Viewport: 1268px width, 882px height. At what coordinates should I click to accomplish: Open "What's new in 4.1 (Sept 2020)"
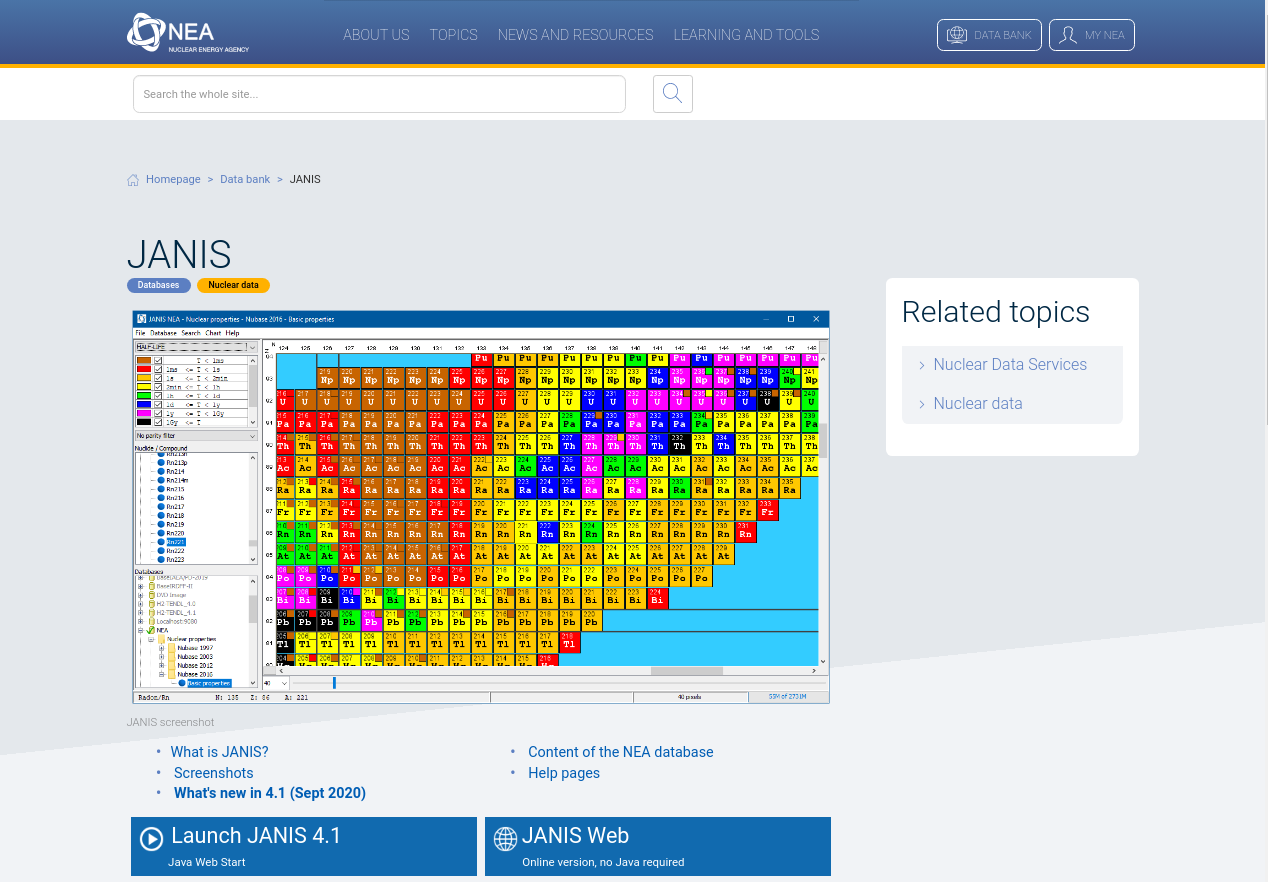tap(270, 793)
